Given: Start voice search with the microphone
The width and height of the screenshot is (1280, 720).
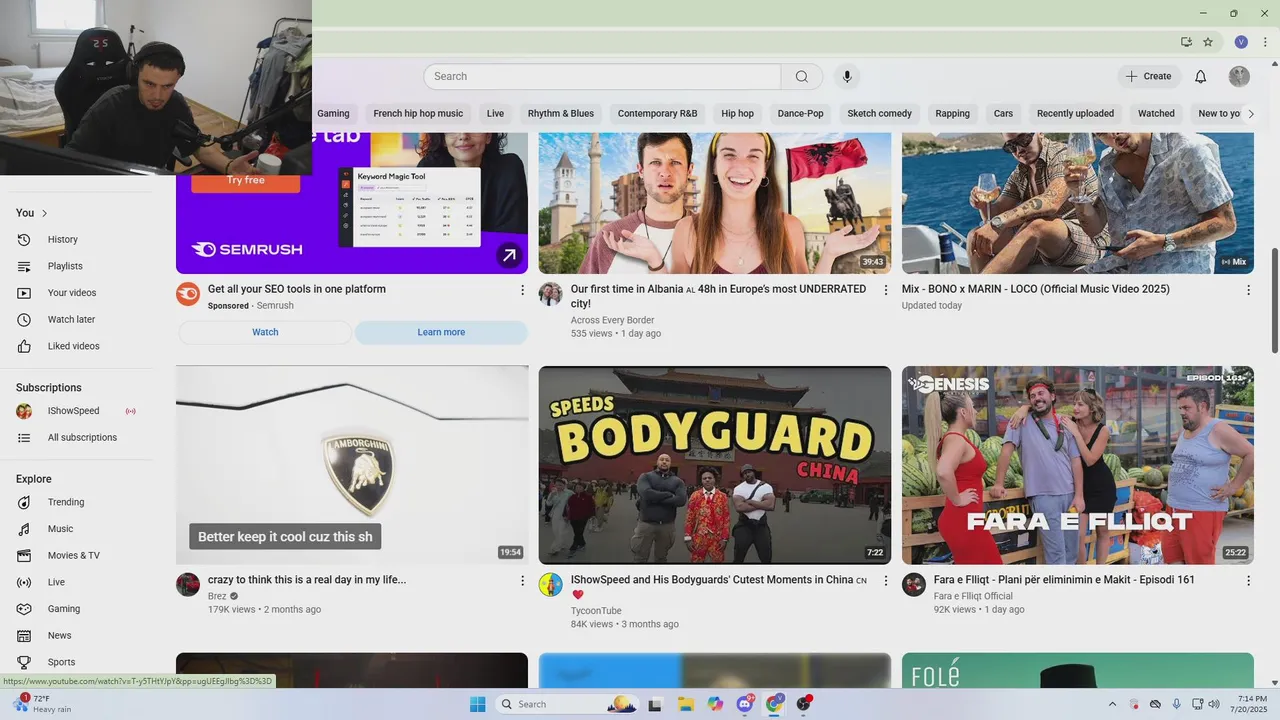Looking at the screenshot, I should 847,77.
